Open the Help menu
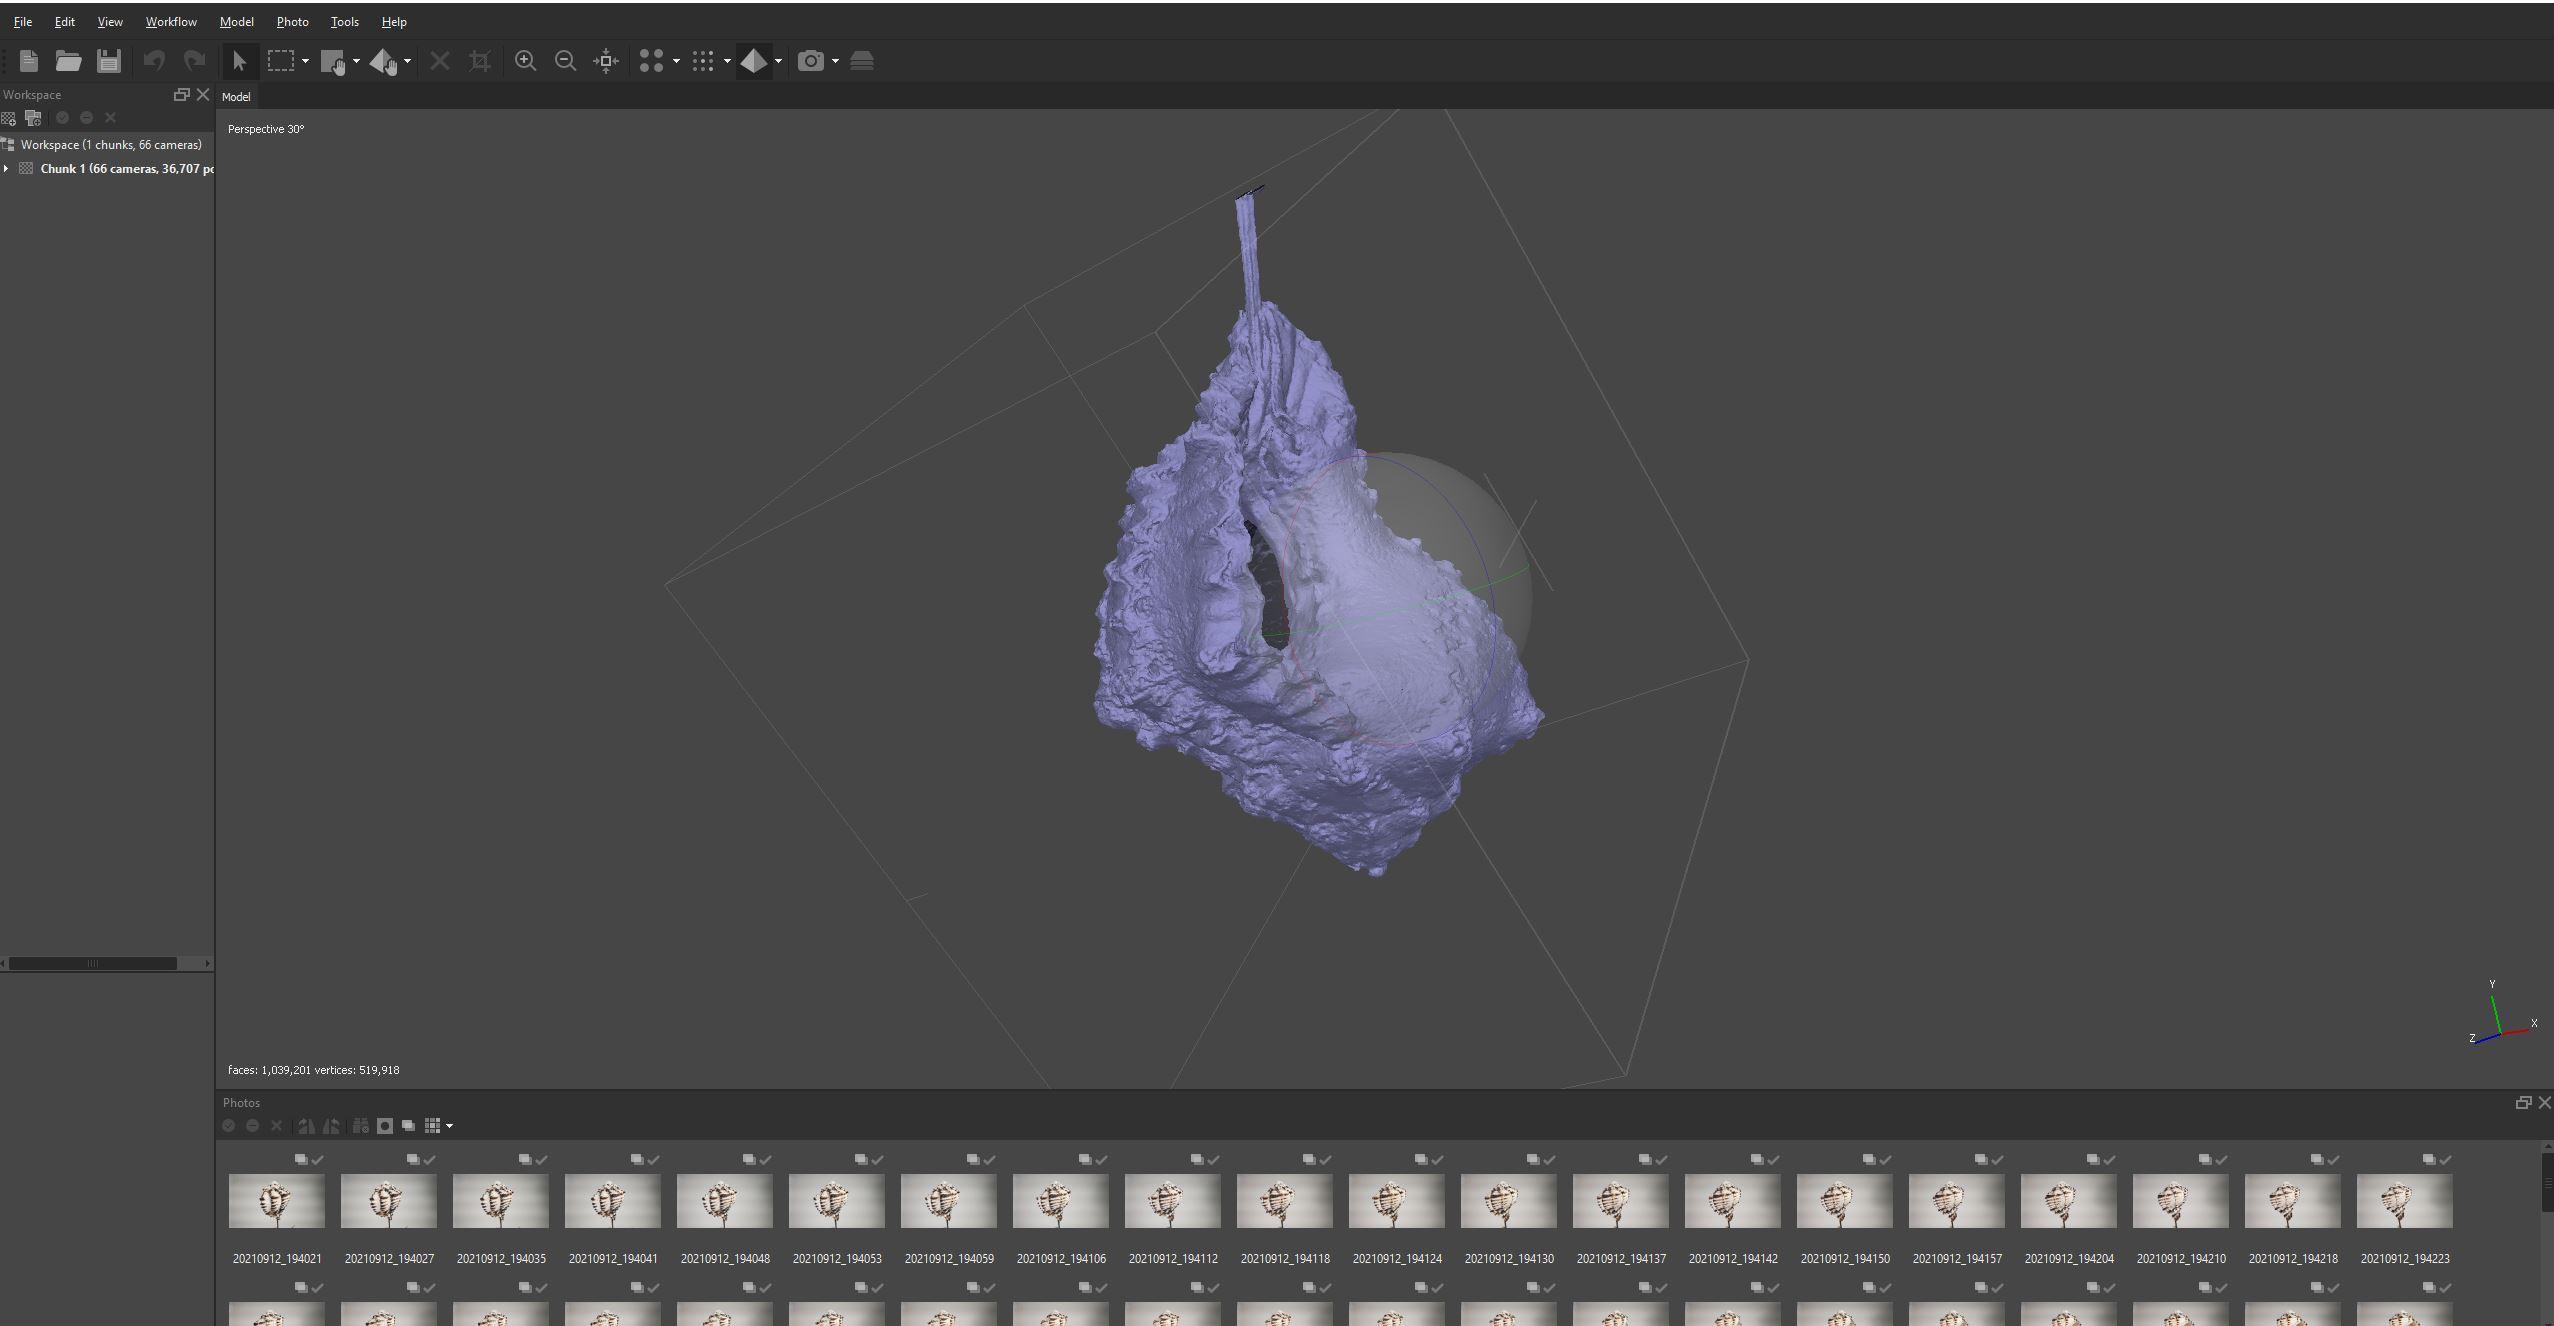2554x1326 pixels. (394, 22)
